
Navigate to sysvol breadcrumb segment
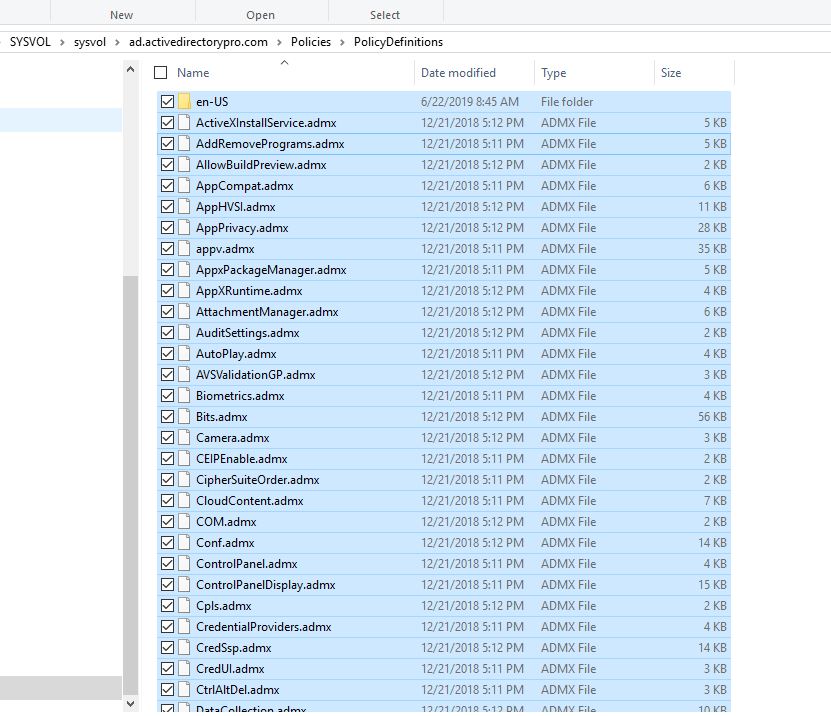point(90,42)
